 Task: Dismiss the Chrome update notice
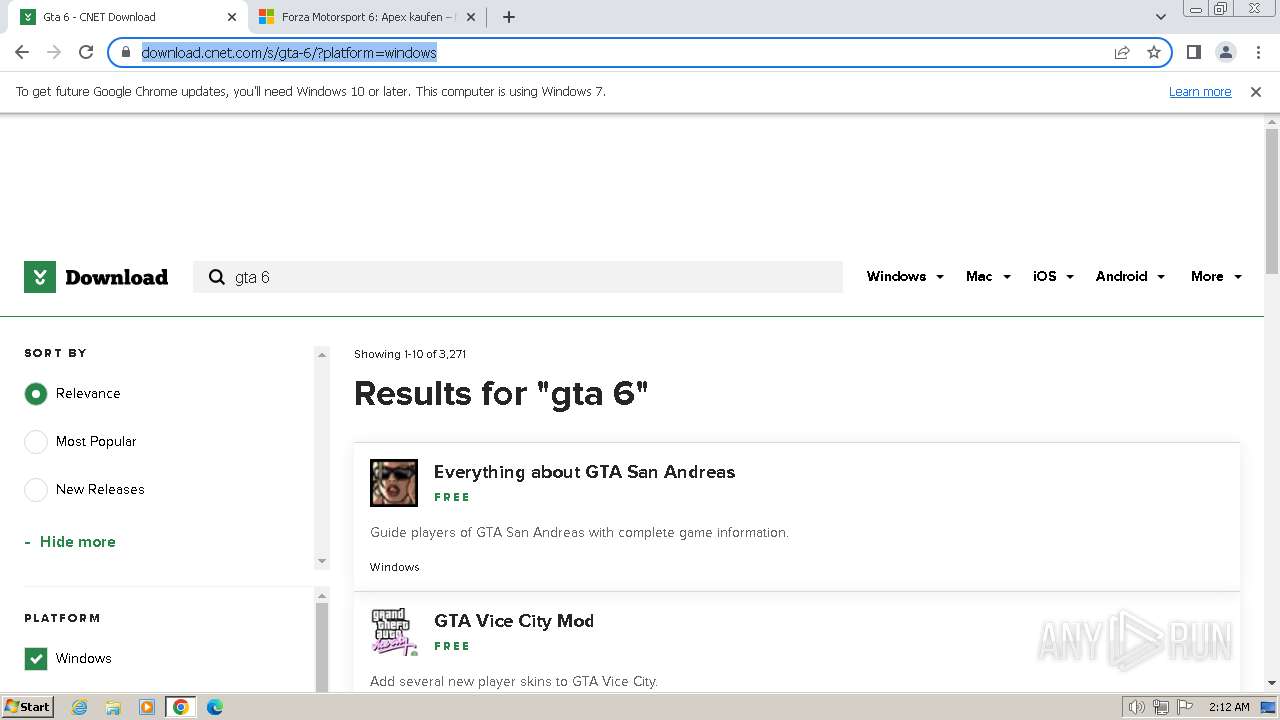(1256, 91)
